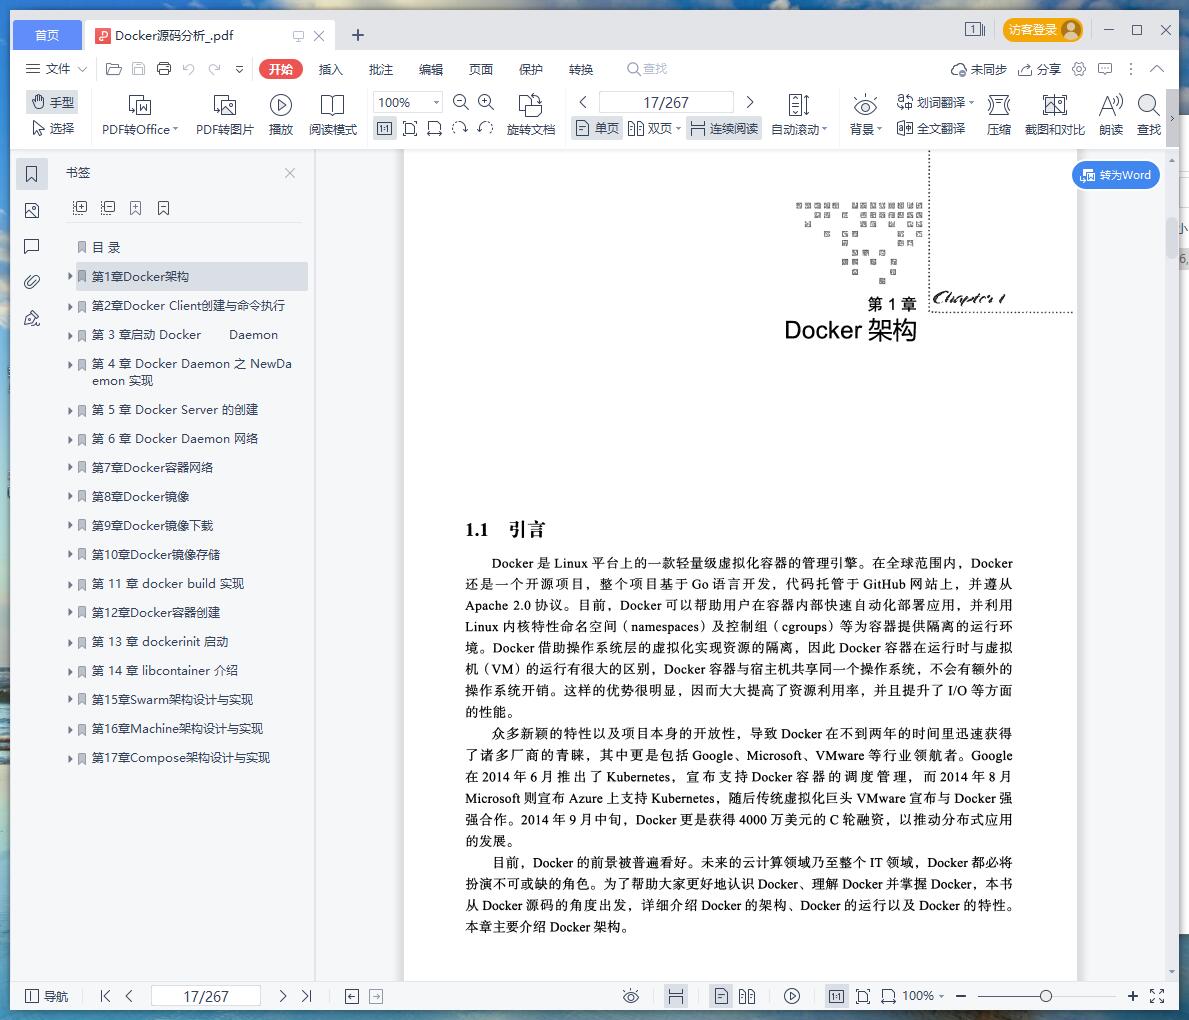
Task: Zoom in with magnifier plus icon
Action: pos(486,102)
